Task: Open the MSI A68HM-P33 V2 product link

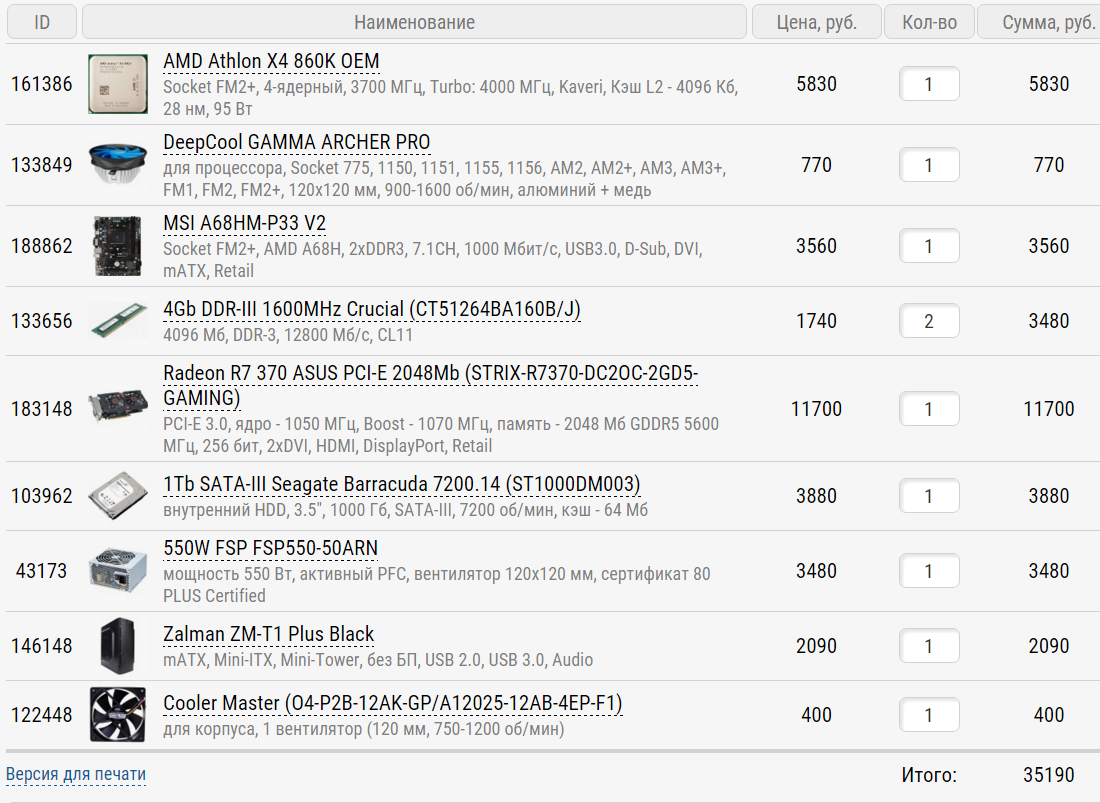Action: [258, 222]
